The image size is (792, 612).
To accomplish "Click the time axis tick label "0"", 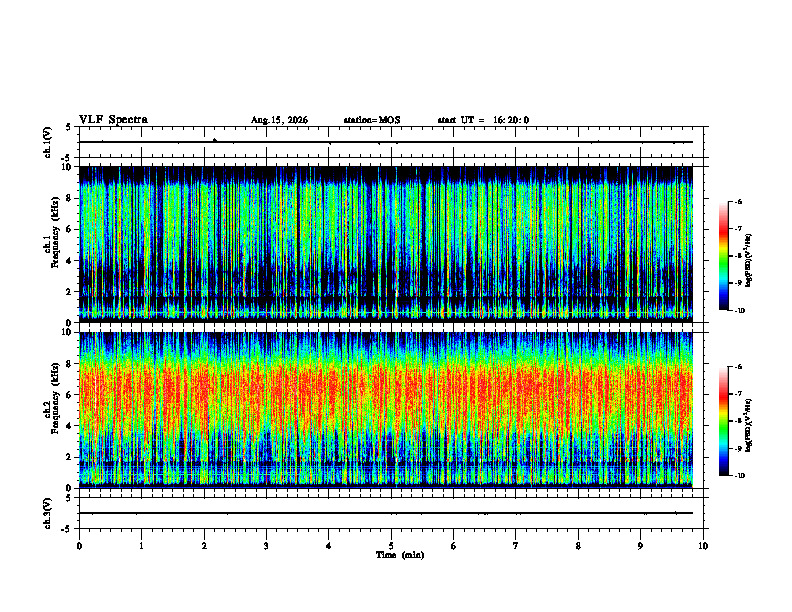I will tap(79, 546).
